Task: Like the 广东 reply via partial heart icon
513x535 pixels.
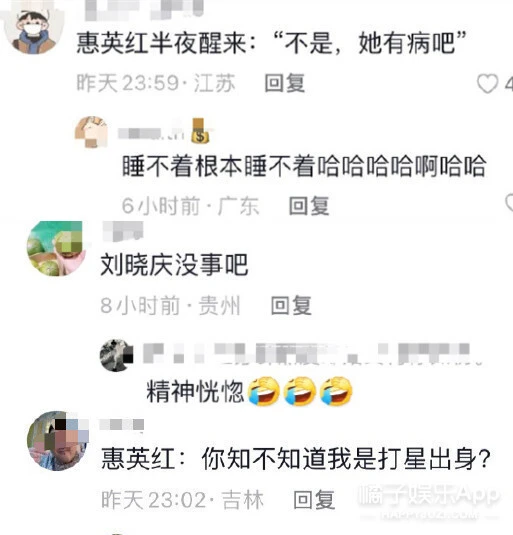Action: click(509, 203)
